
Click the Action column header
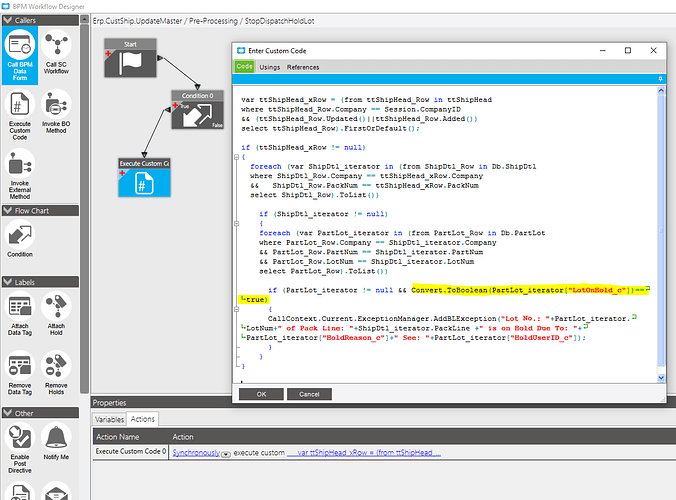[183, 437]
